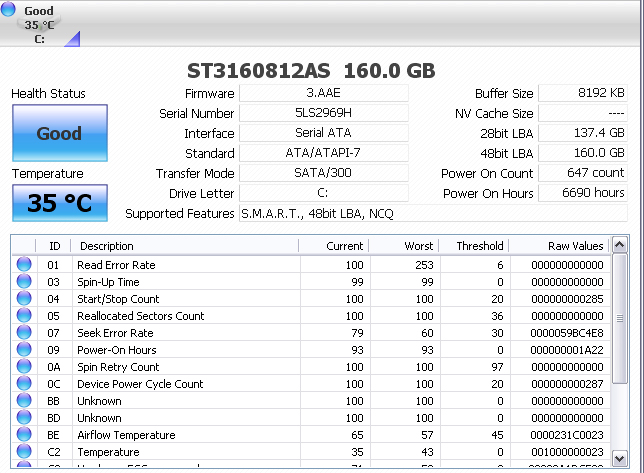Screen dimensions: 644x473
Task: Select the Seek Error Rate description text
Action: 115,333
